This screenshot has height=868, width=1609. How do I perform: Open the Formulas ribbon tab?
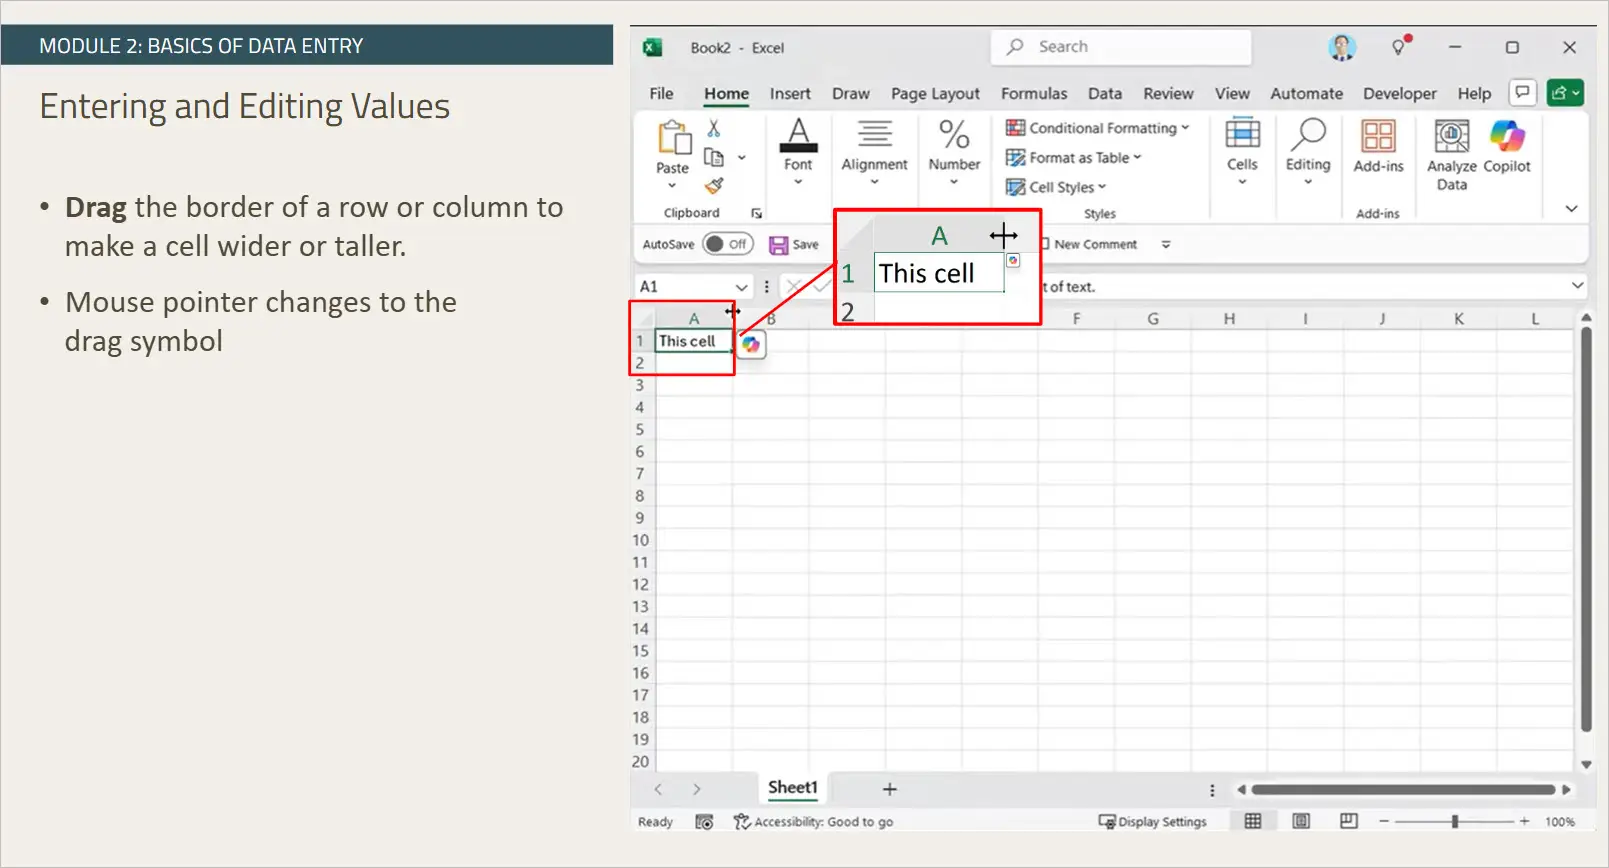point(1033,93)
